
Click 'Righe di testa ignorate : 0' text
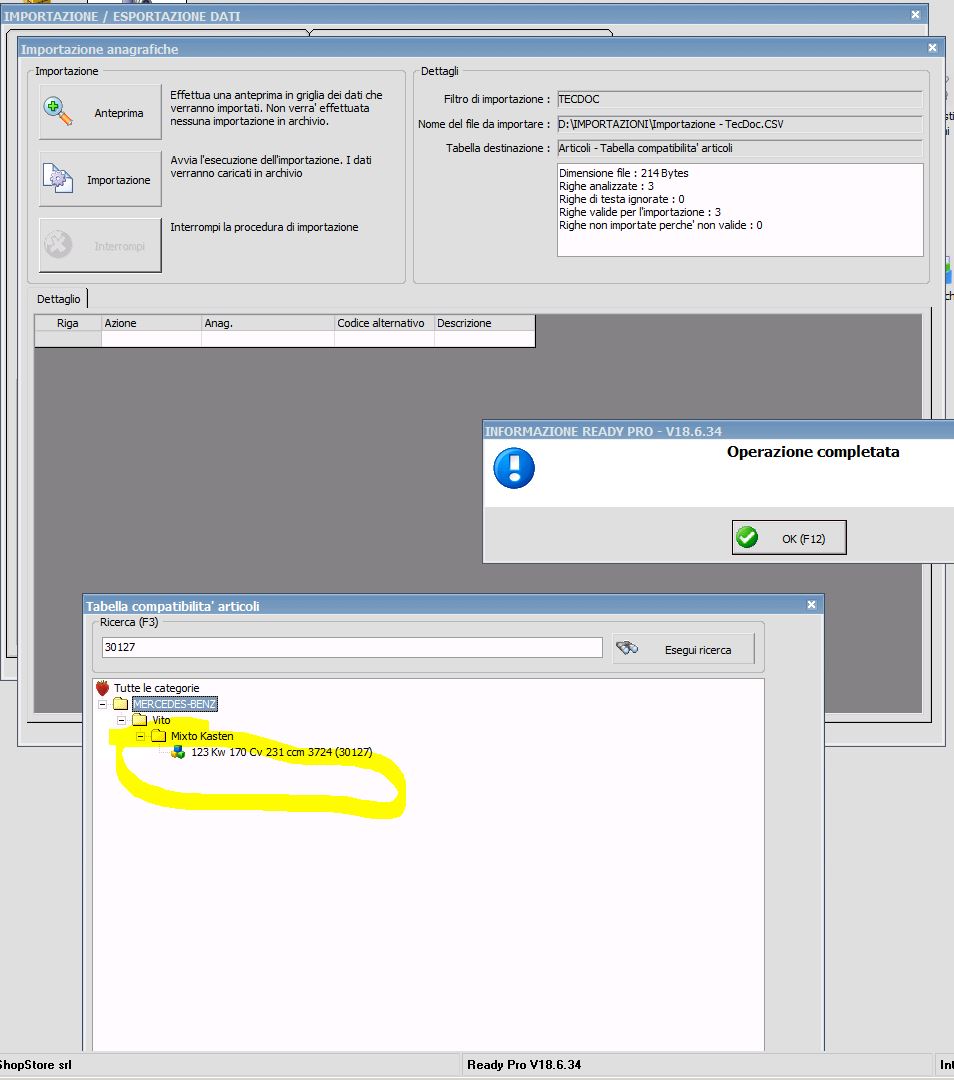[621, 199]
